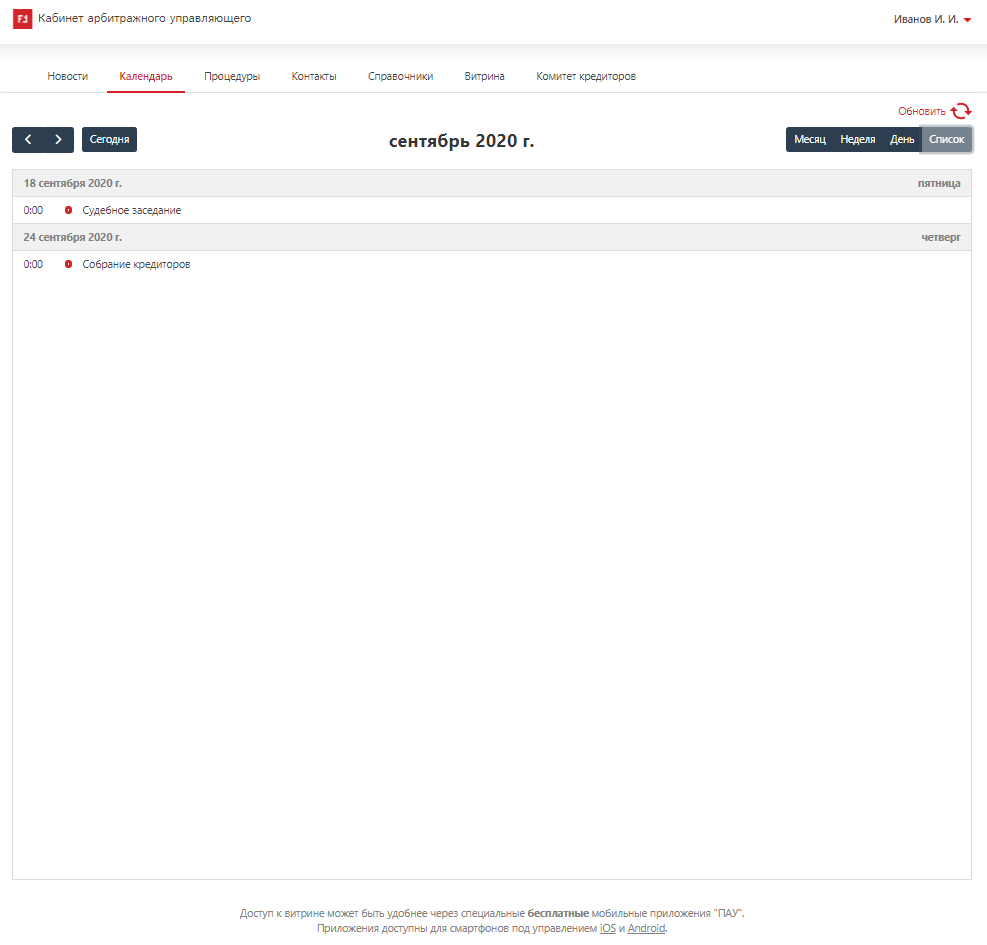Open the Новости tab
This screenshot has height=945, width=987.
point(68,76)
